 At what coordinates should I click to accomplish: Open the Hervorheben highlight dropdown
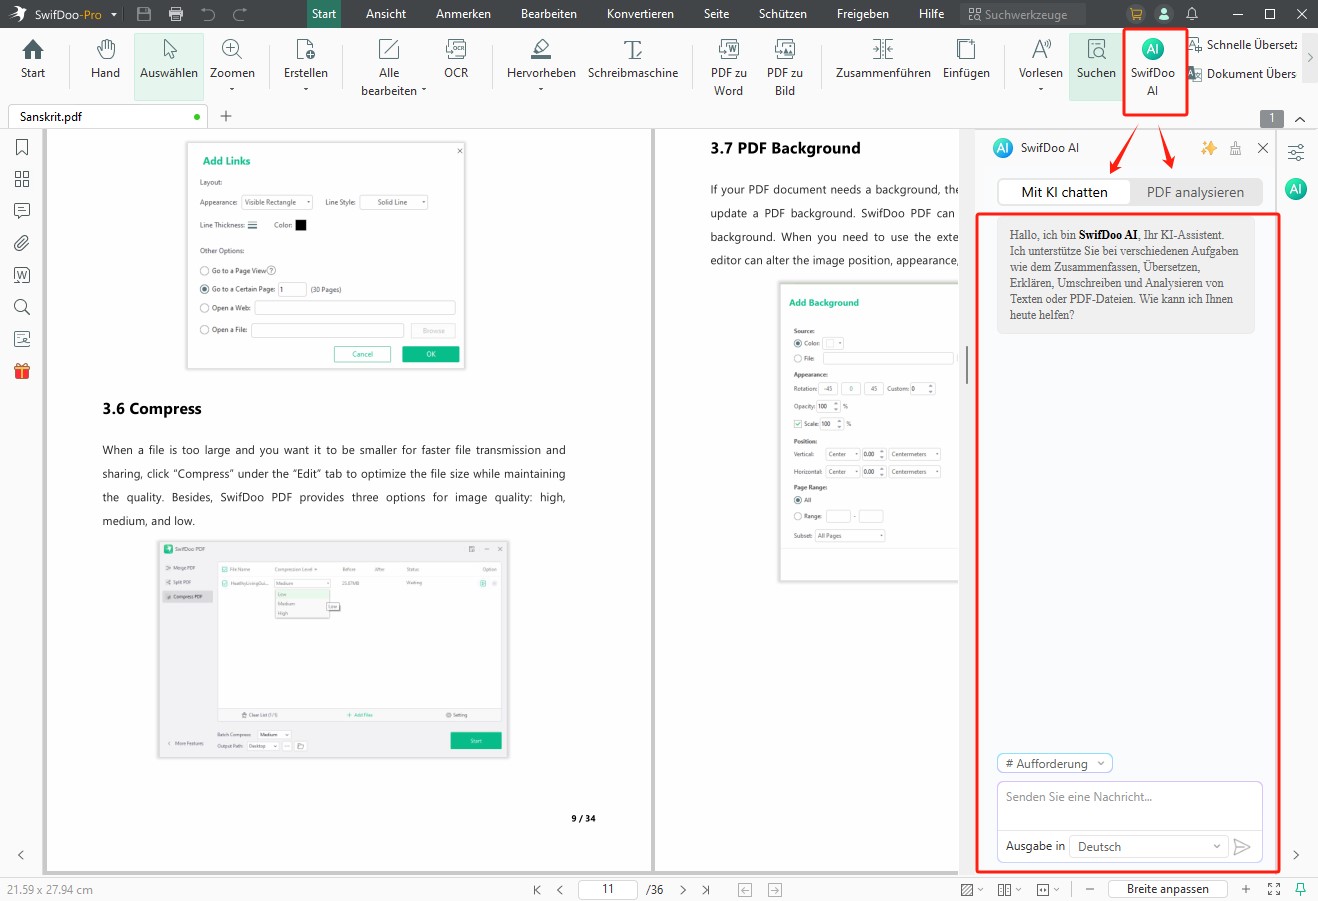[x=541, y=89]
